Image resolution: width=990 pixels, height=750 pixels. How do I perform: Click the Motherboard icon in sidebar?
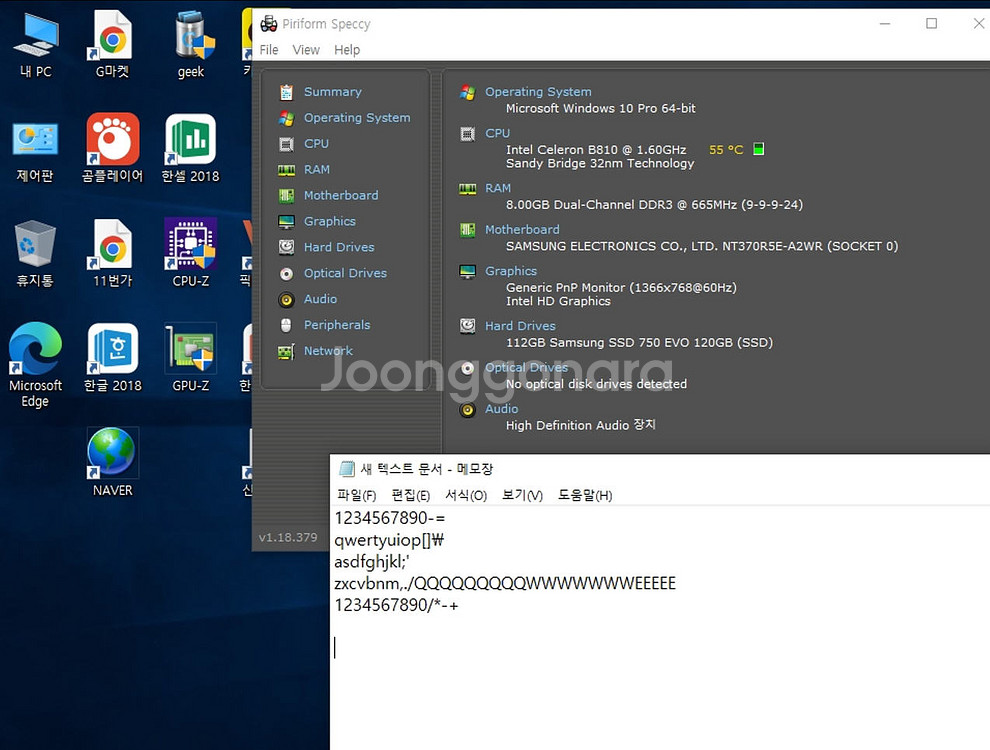point(286,196)
